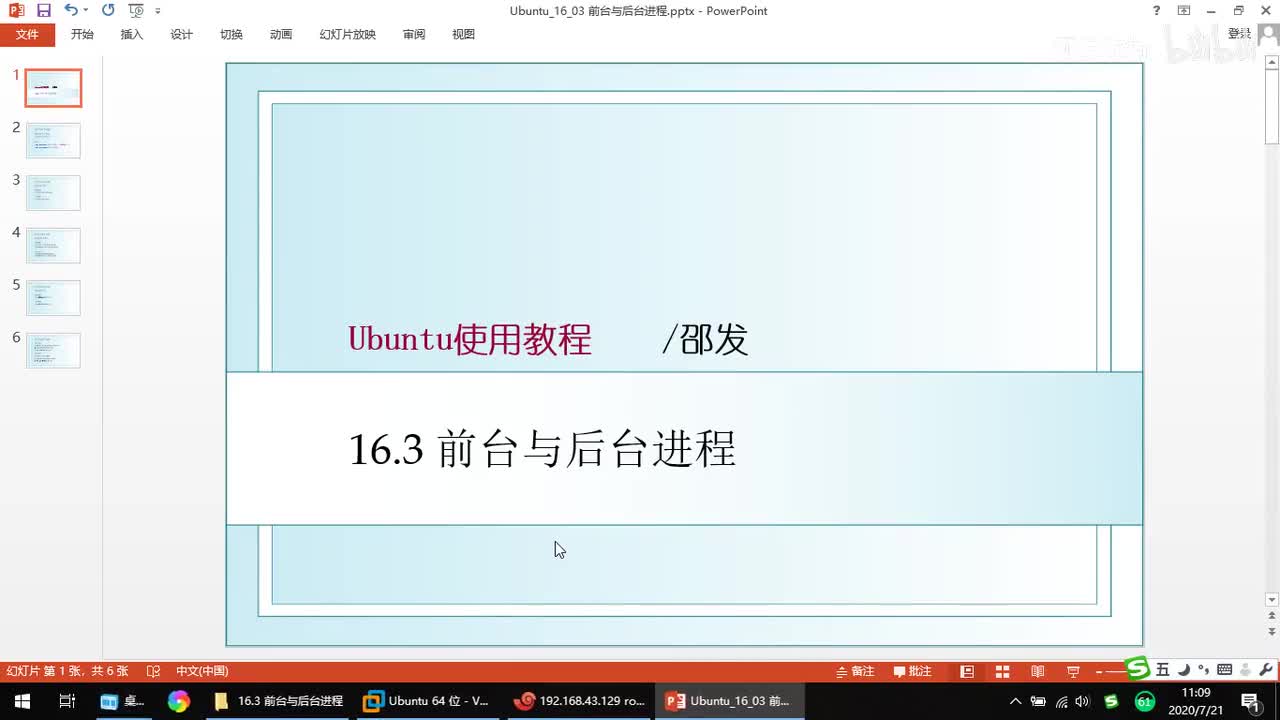Redo or repeat the last action

(x=108, y=10)
